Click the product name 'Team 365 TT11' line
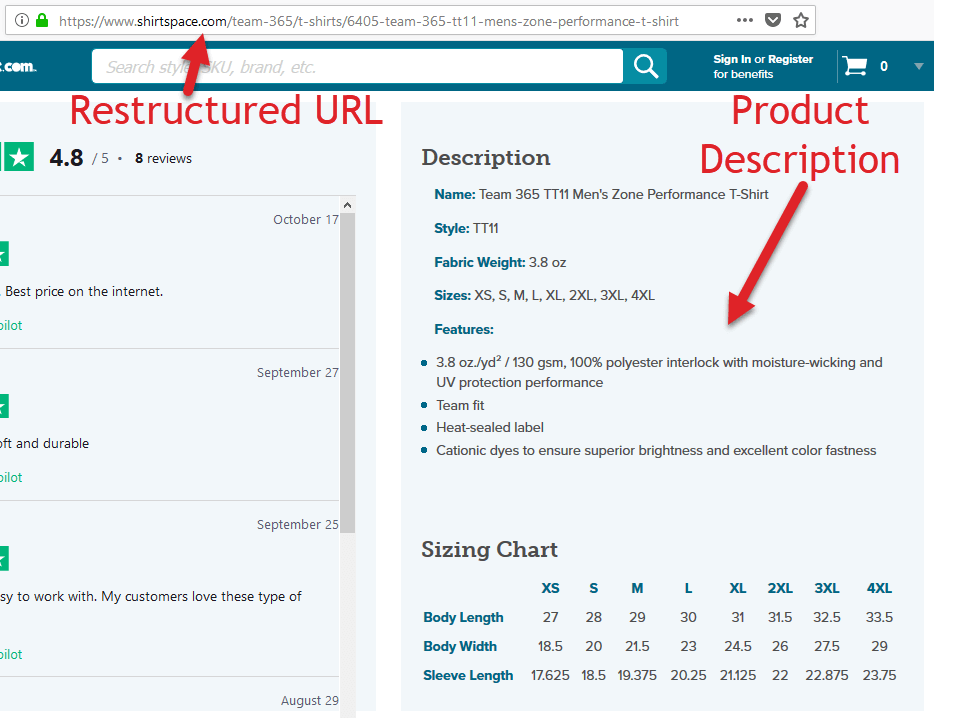Image resolution: width=973 pixels, height=718 pixels. (x=601, y=194)
